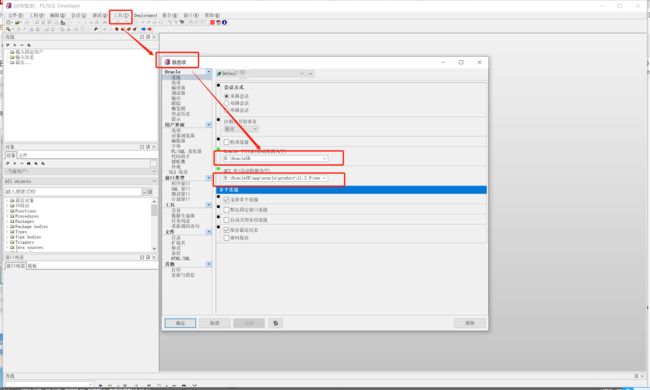Select NLS 选项 in preferences tree
The height and width of the screenshot is (390, 650).
[x=178, y=172]
